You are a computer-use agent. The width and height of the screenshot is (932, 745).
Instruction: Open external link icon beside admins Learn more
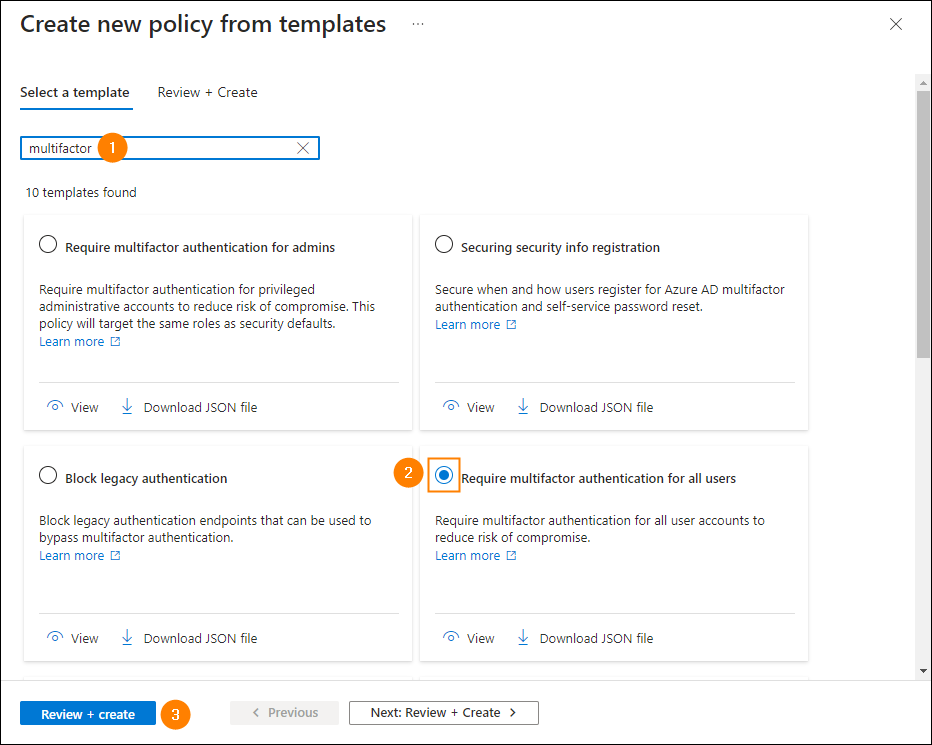(x=115, y=341)
